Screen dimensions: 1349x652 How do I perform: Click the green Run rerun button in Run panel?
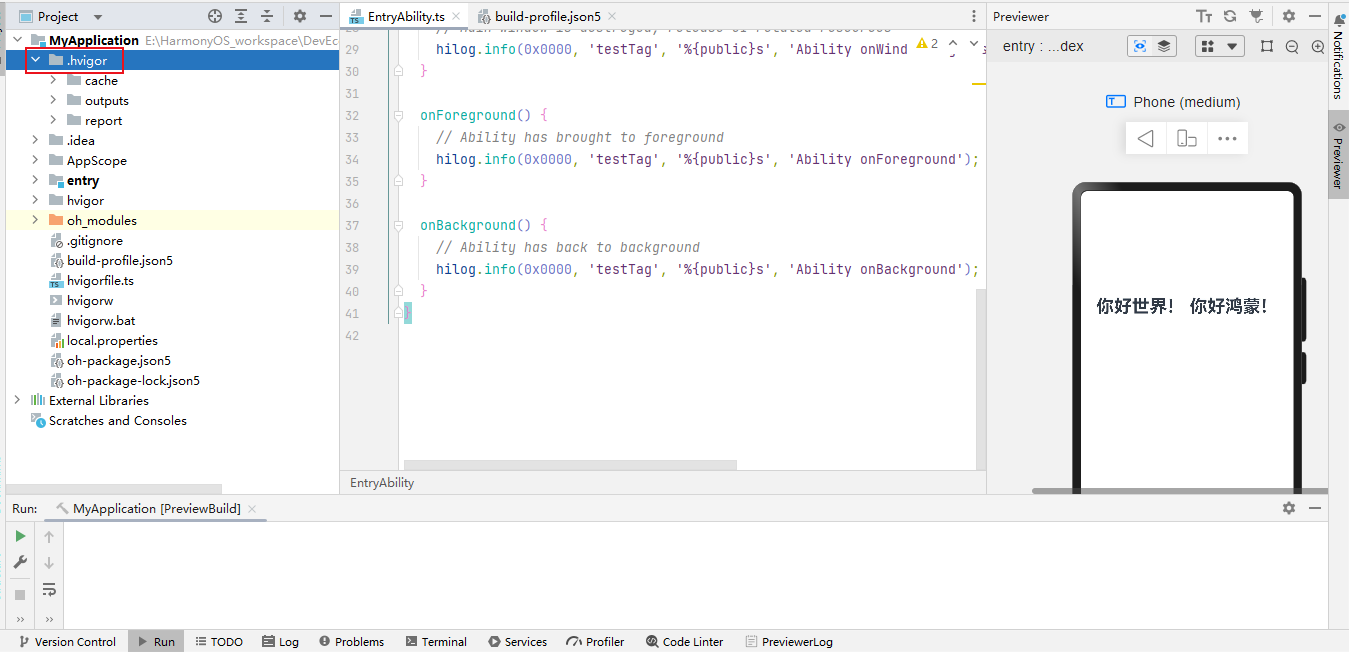pyautogui.click(x=20, y=536)
